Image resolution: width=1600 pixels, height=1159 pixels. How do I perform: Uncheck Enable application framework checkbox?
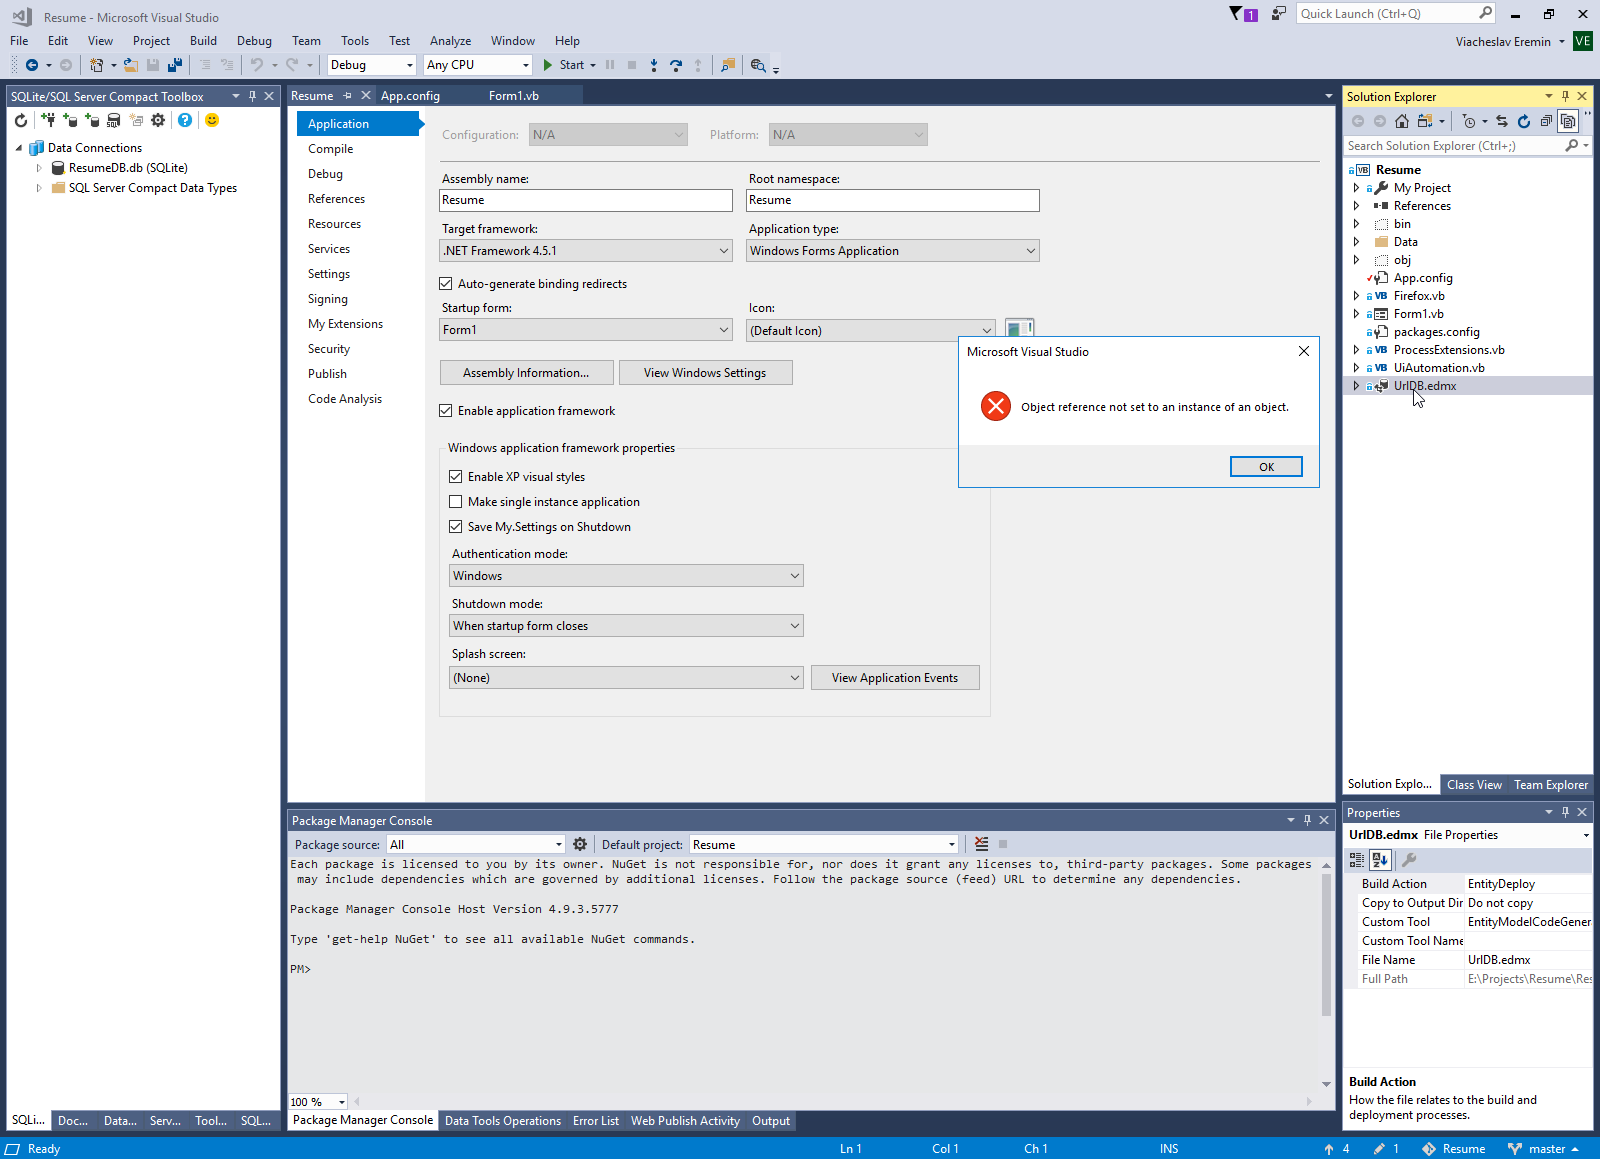coord(446,411)
